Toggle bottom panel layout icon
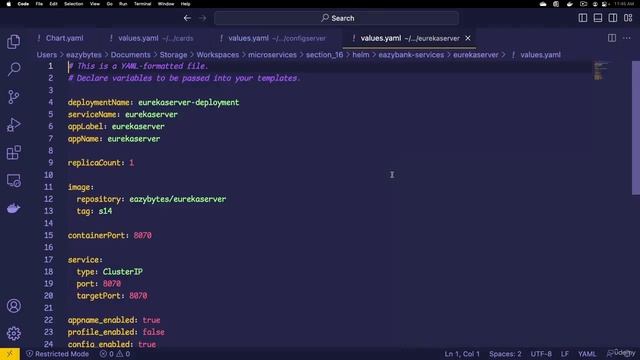The width and height of the screenshot is (640, 360). (598, 18)
